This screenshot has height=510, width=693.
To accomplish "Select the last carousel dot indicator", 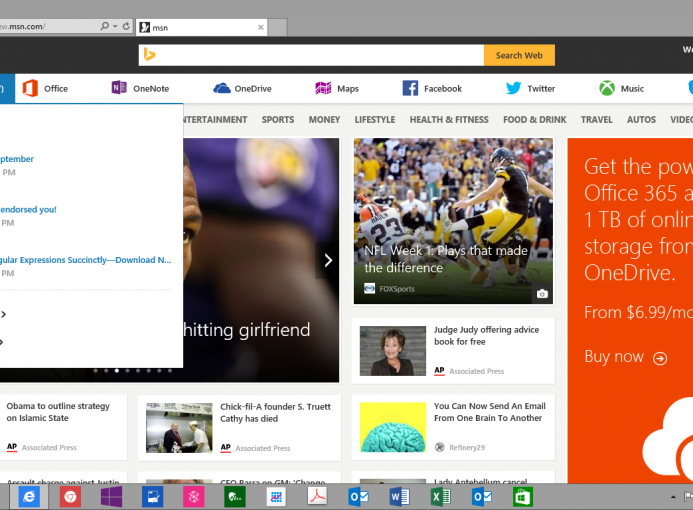I will point(170,371).
